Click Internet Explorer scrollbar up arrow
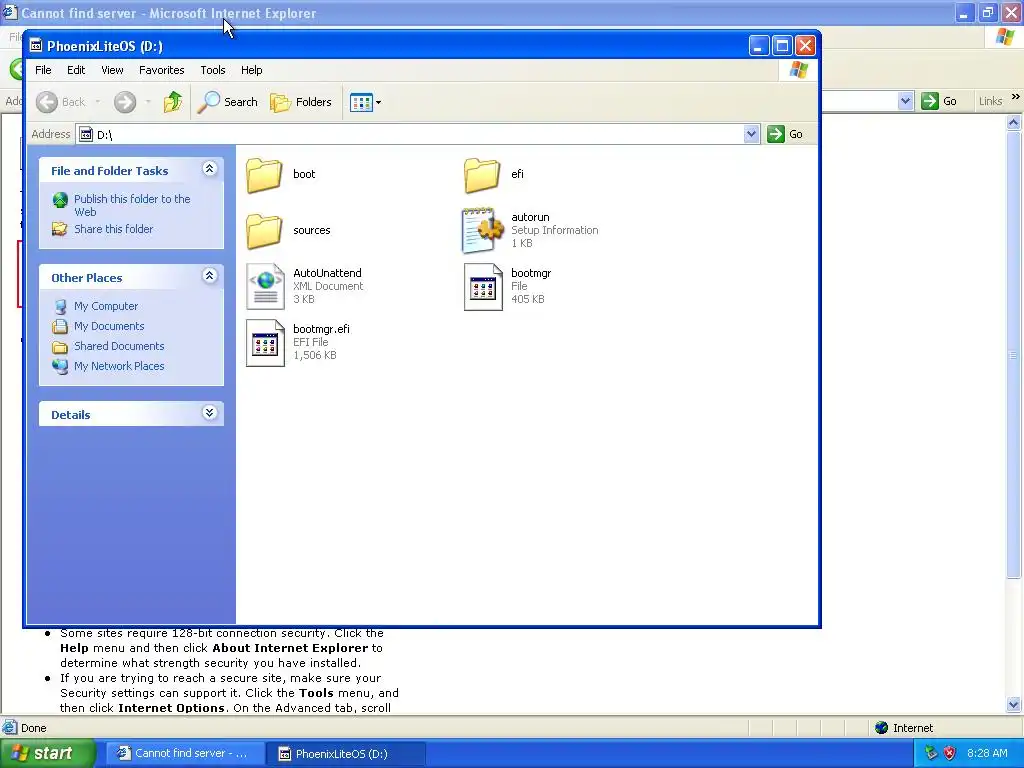Image resolution: width=1024 pixels, height=768 pixels. [x=1014, y=122]
